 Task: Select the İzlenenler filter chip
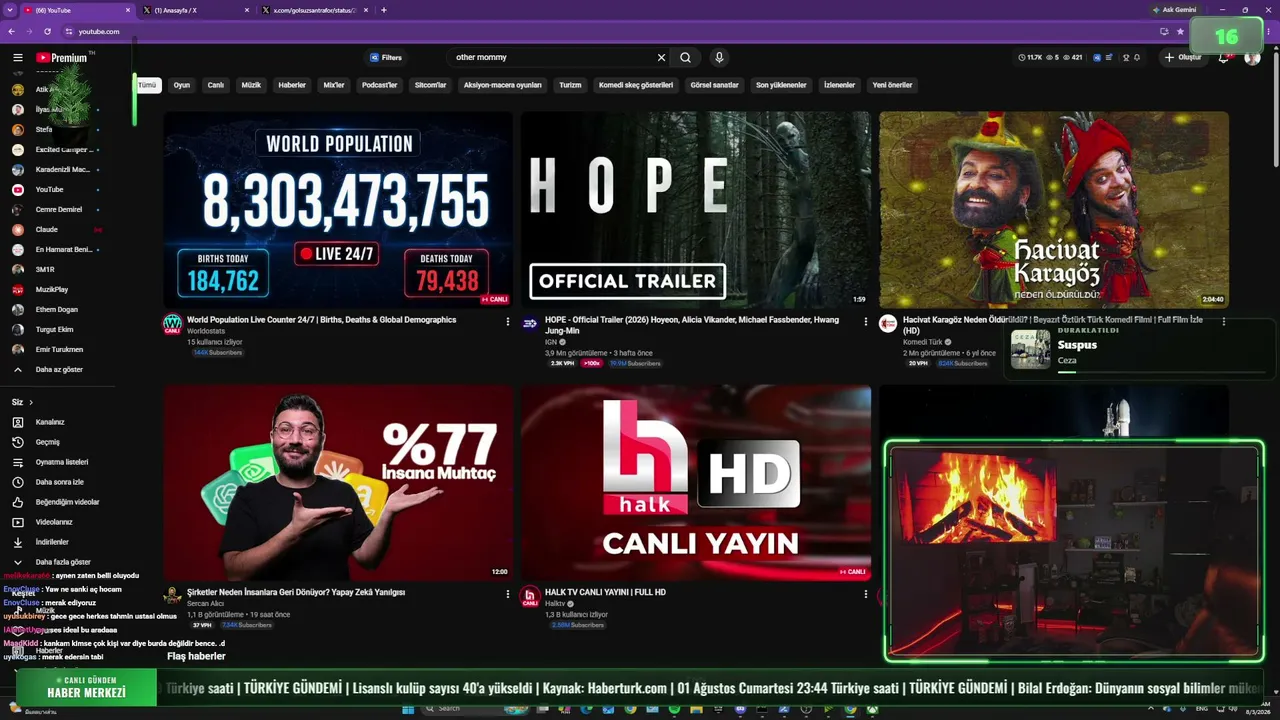(x=839, y=85)
